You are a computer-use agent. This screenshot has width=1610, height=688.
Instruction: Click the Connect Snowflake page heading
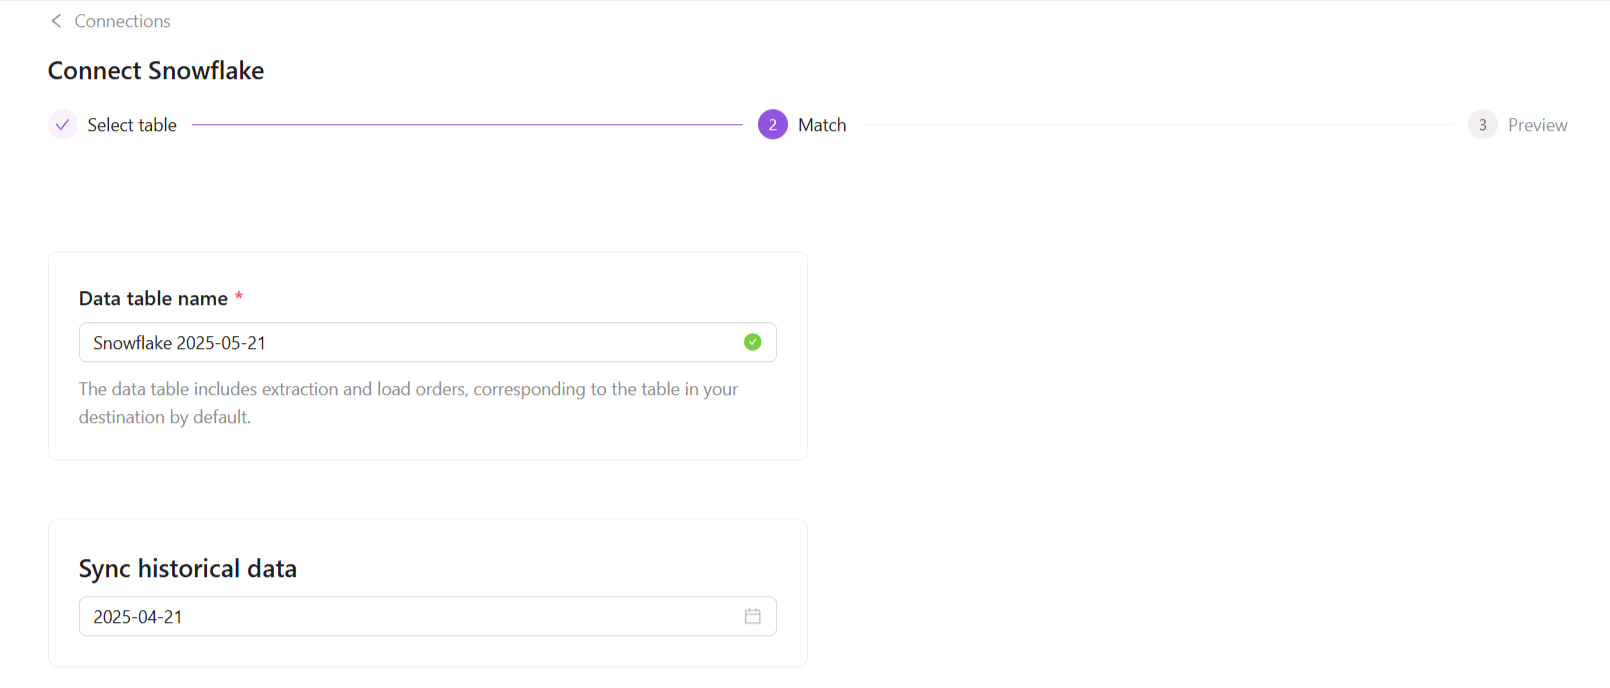[156, 71]
